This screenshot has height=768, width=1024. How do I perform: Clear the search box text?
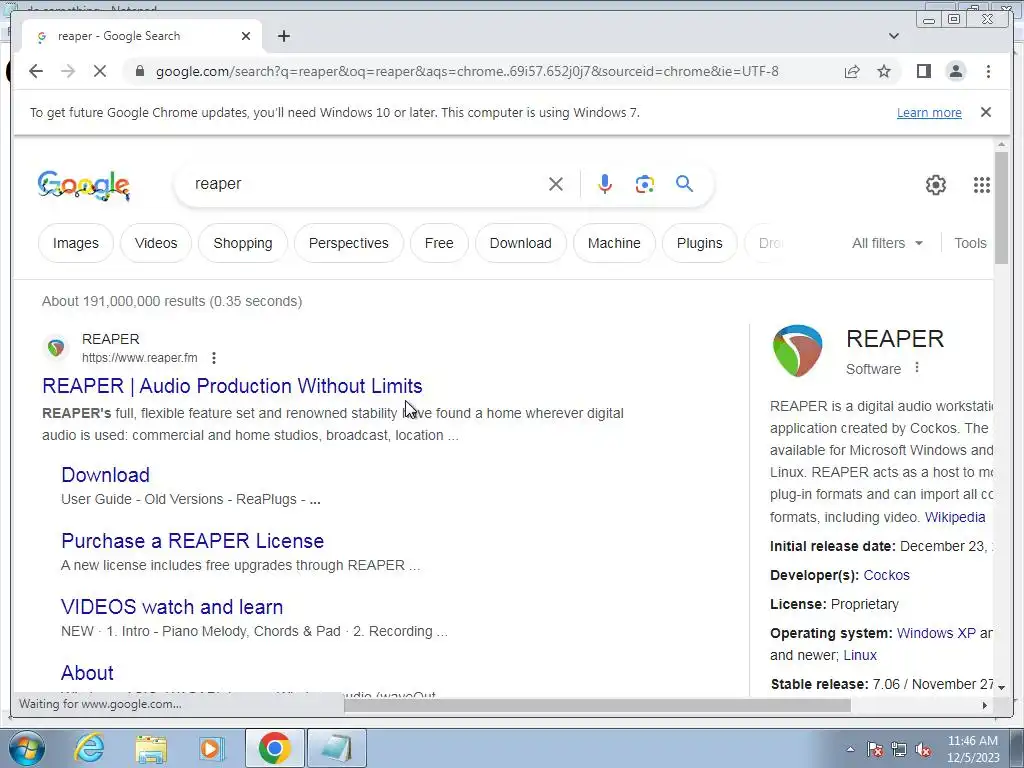tap(556, 184)
